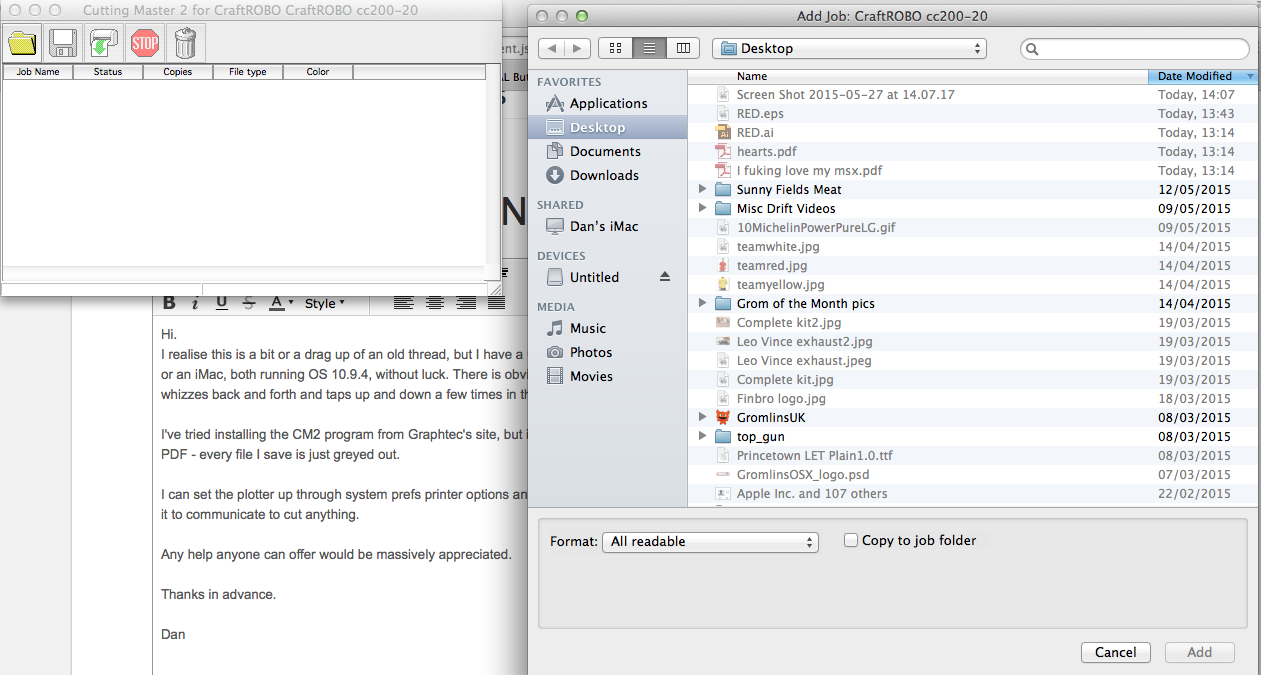Viewport: 1261px width, 675px height.
Task: Go forward with the right arrow button
Action: tap(578, 48)
